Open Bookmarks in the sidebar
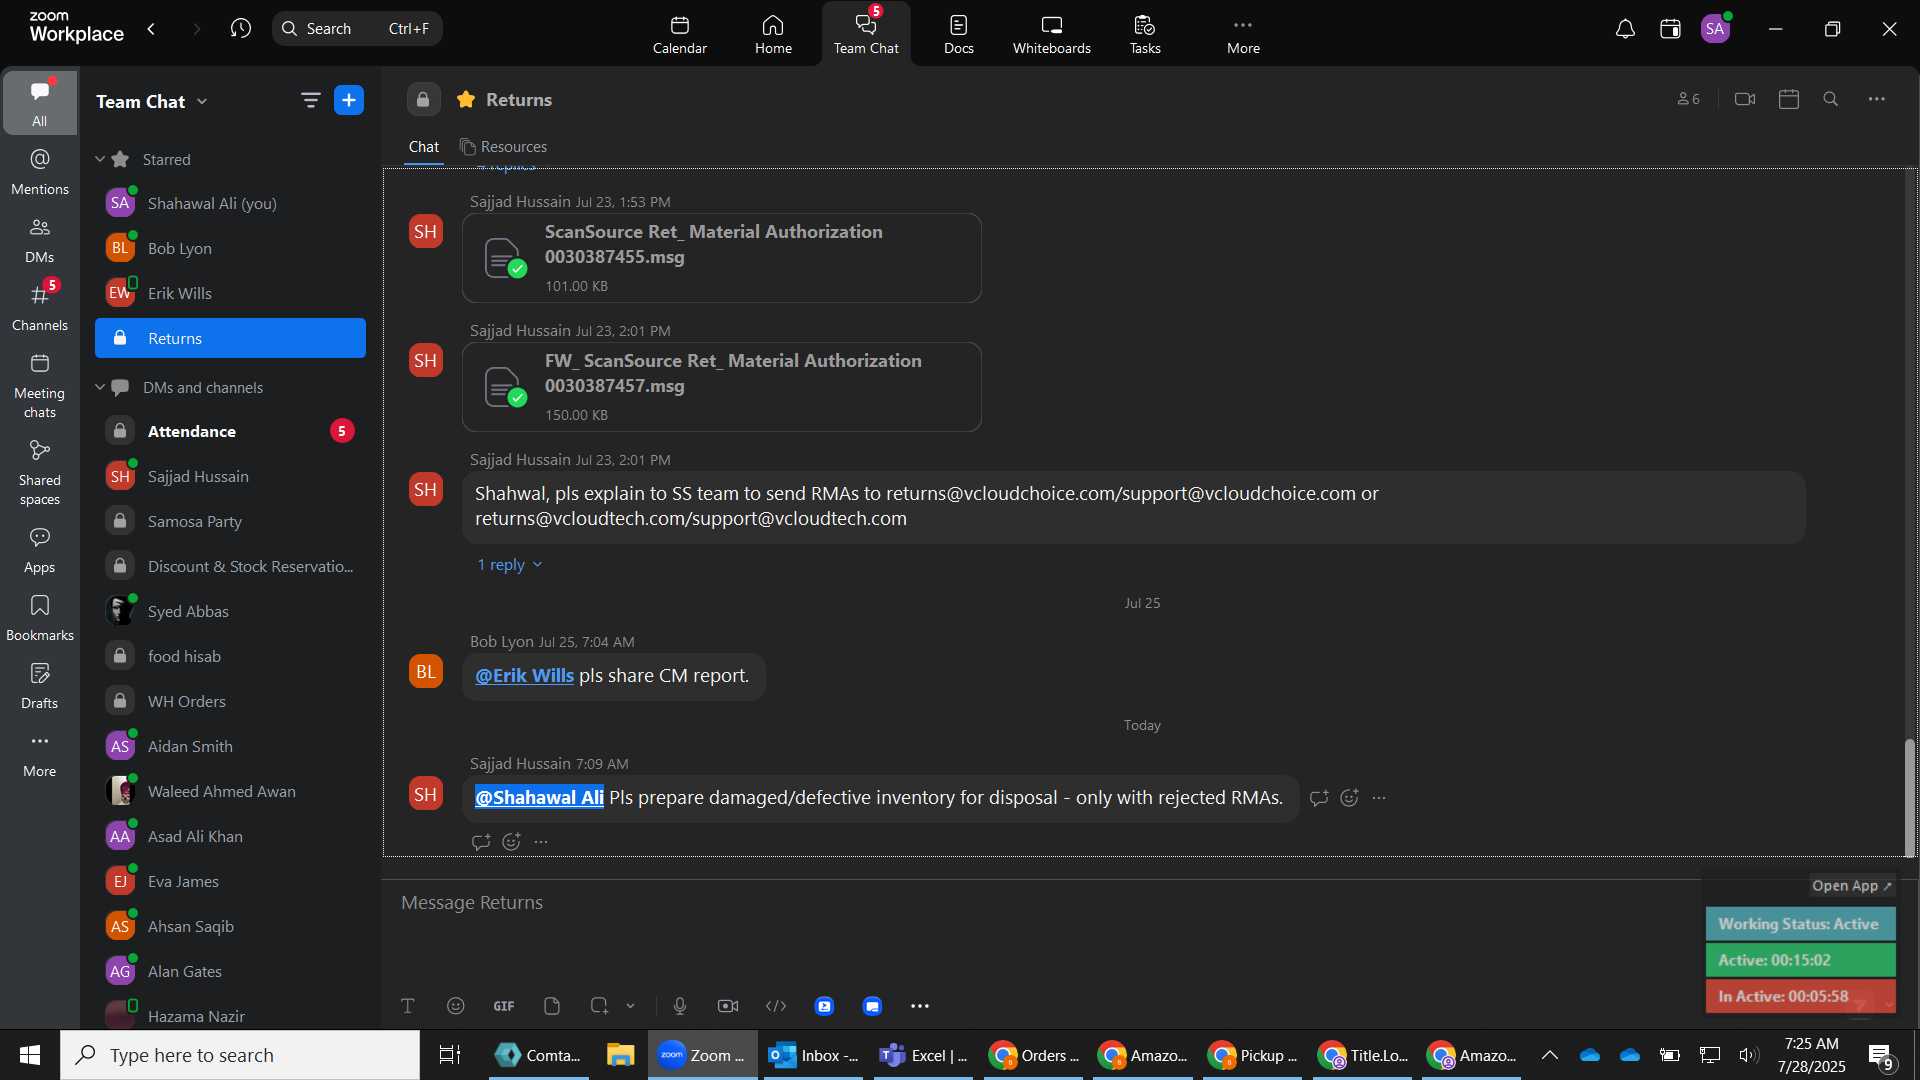Viewport: 1920px width, 1080px height. pyautogui.click(x=40, y=618)
